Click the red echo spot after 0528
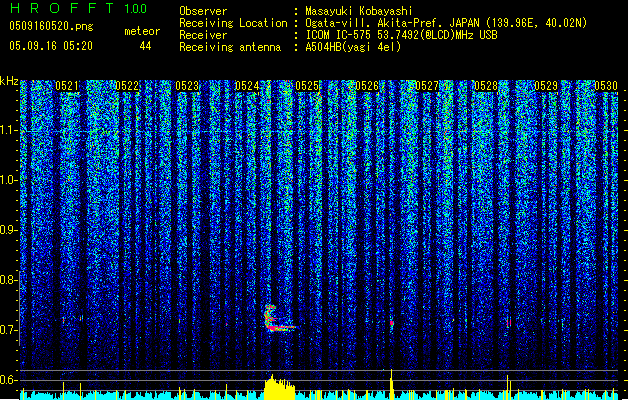The width and height of the screenshot is (629, 400). (509, 323)
